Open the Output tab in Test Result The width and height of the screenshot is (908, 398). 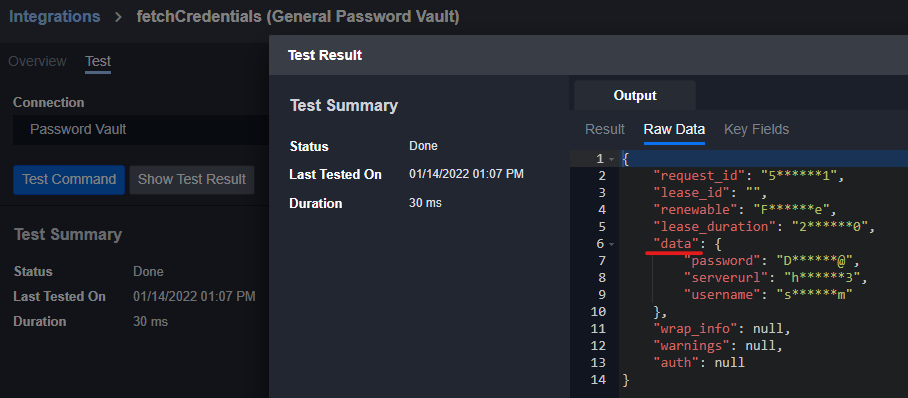[635, 96]
